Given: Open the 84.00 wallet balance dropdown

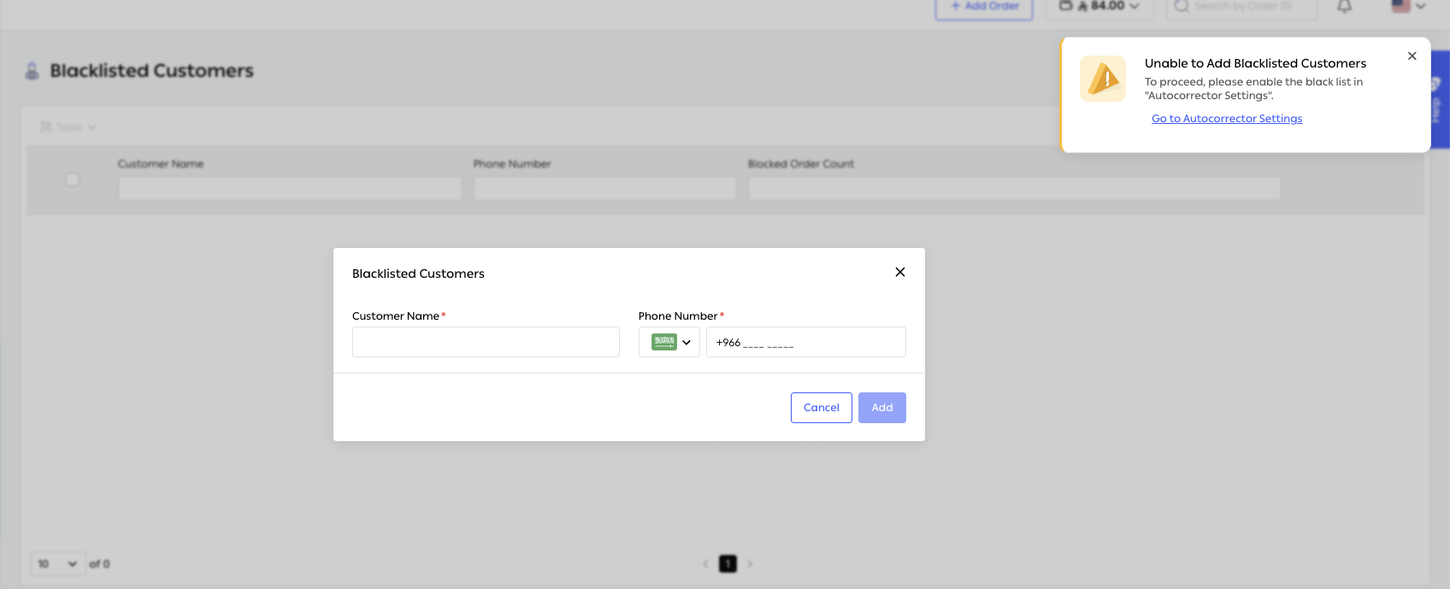Looking at the screenshot, I should coord(1100,8).
